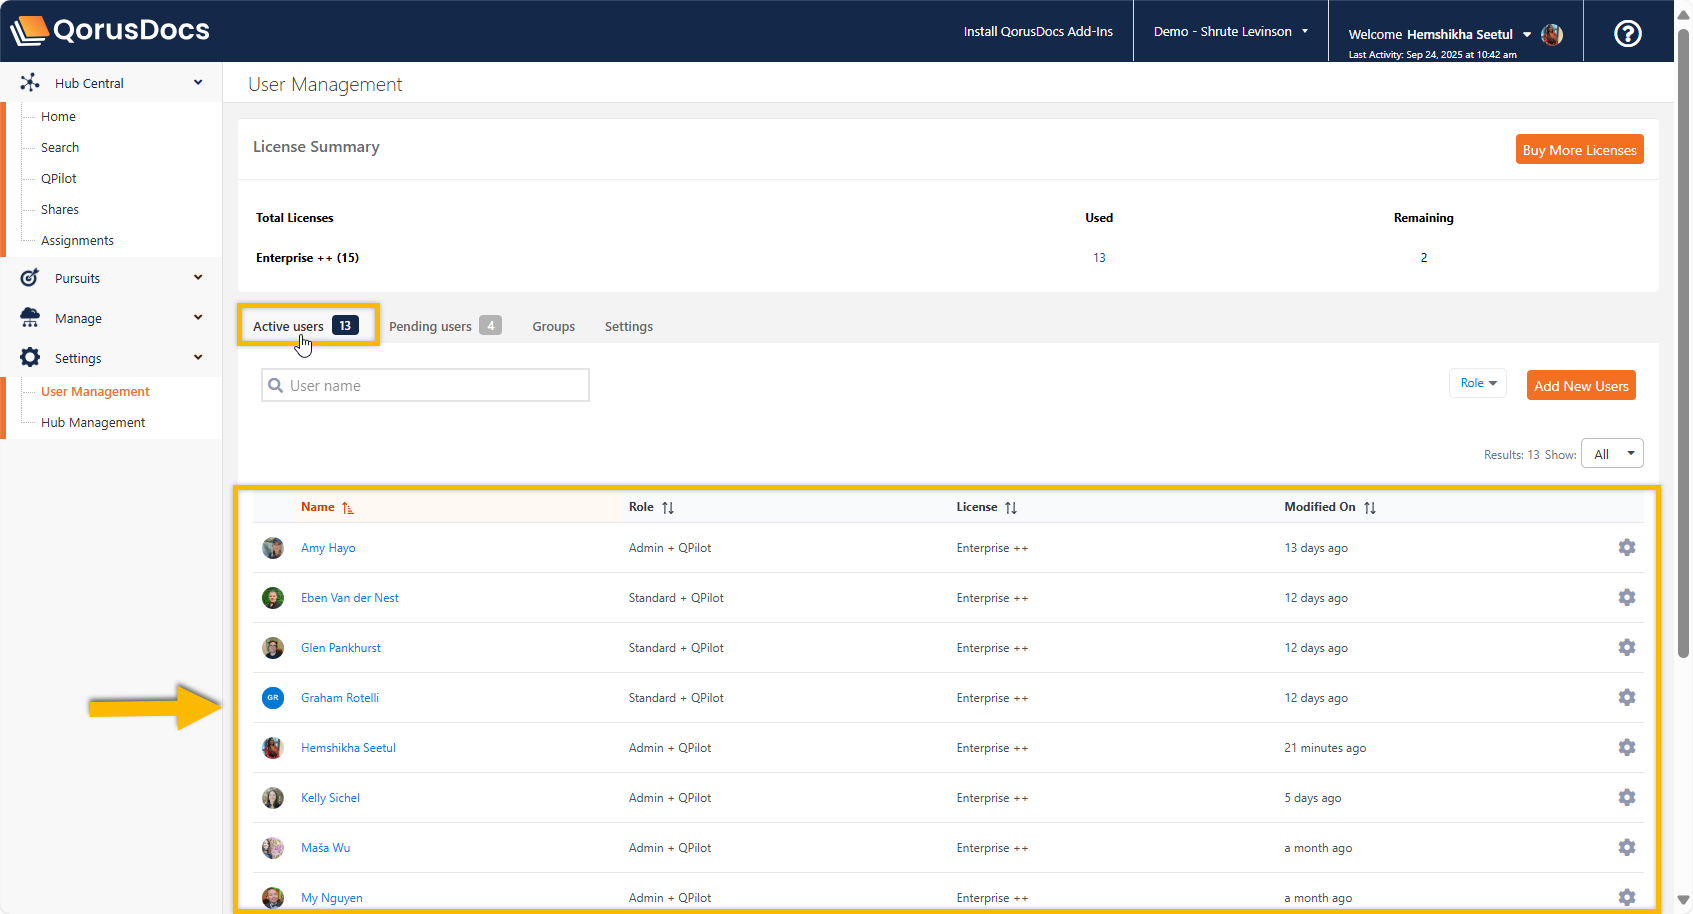Screen dimensions: 1693x914
Task: Open settings gear for Graham Rotelli
Action: [x=1626, y=698]
